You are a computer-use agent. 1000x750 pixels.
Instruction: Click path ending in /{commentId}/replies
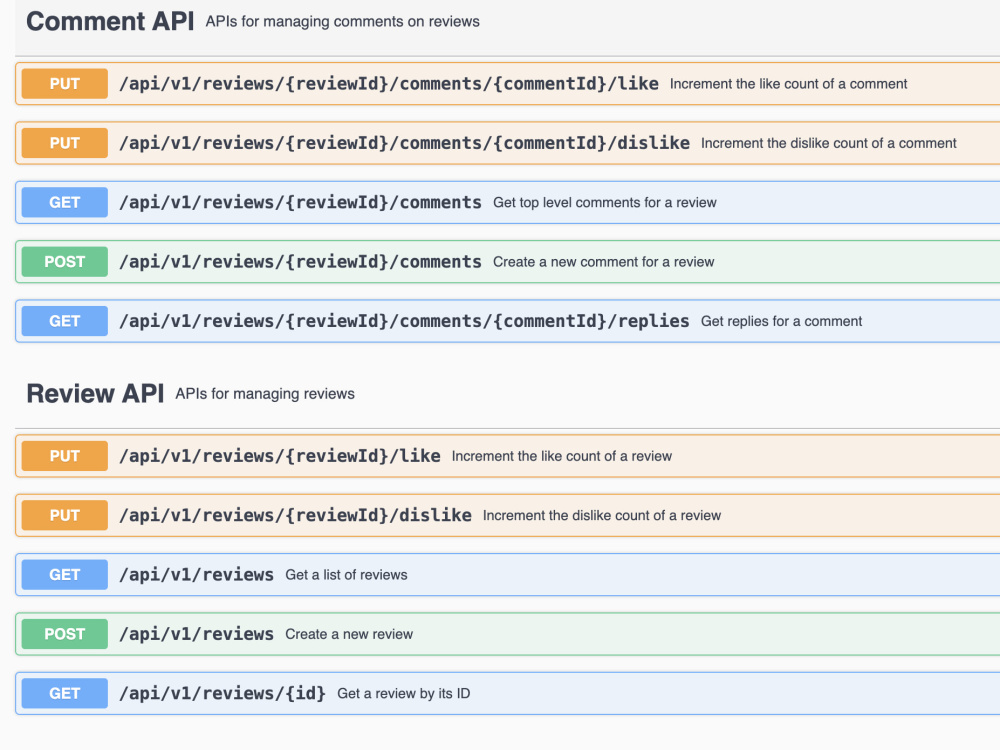coord(404,321)
